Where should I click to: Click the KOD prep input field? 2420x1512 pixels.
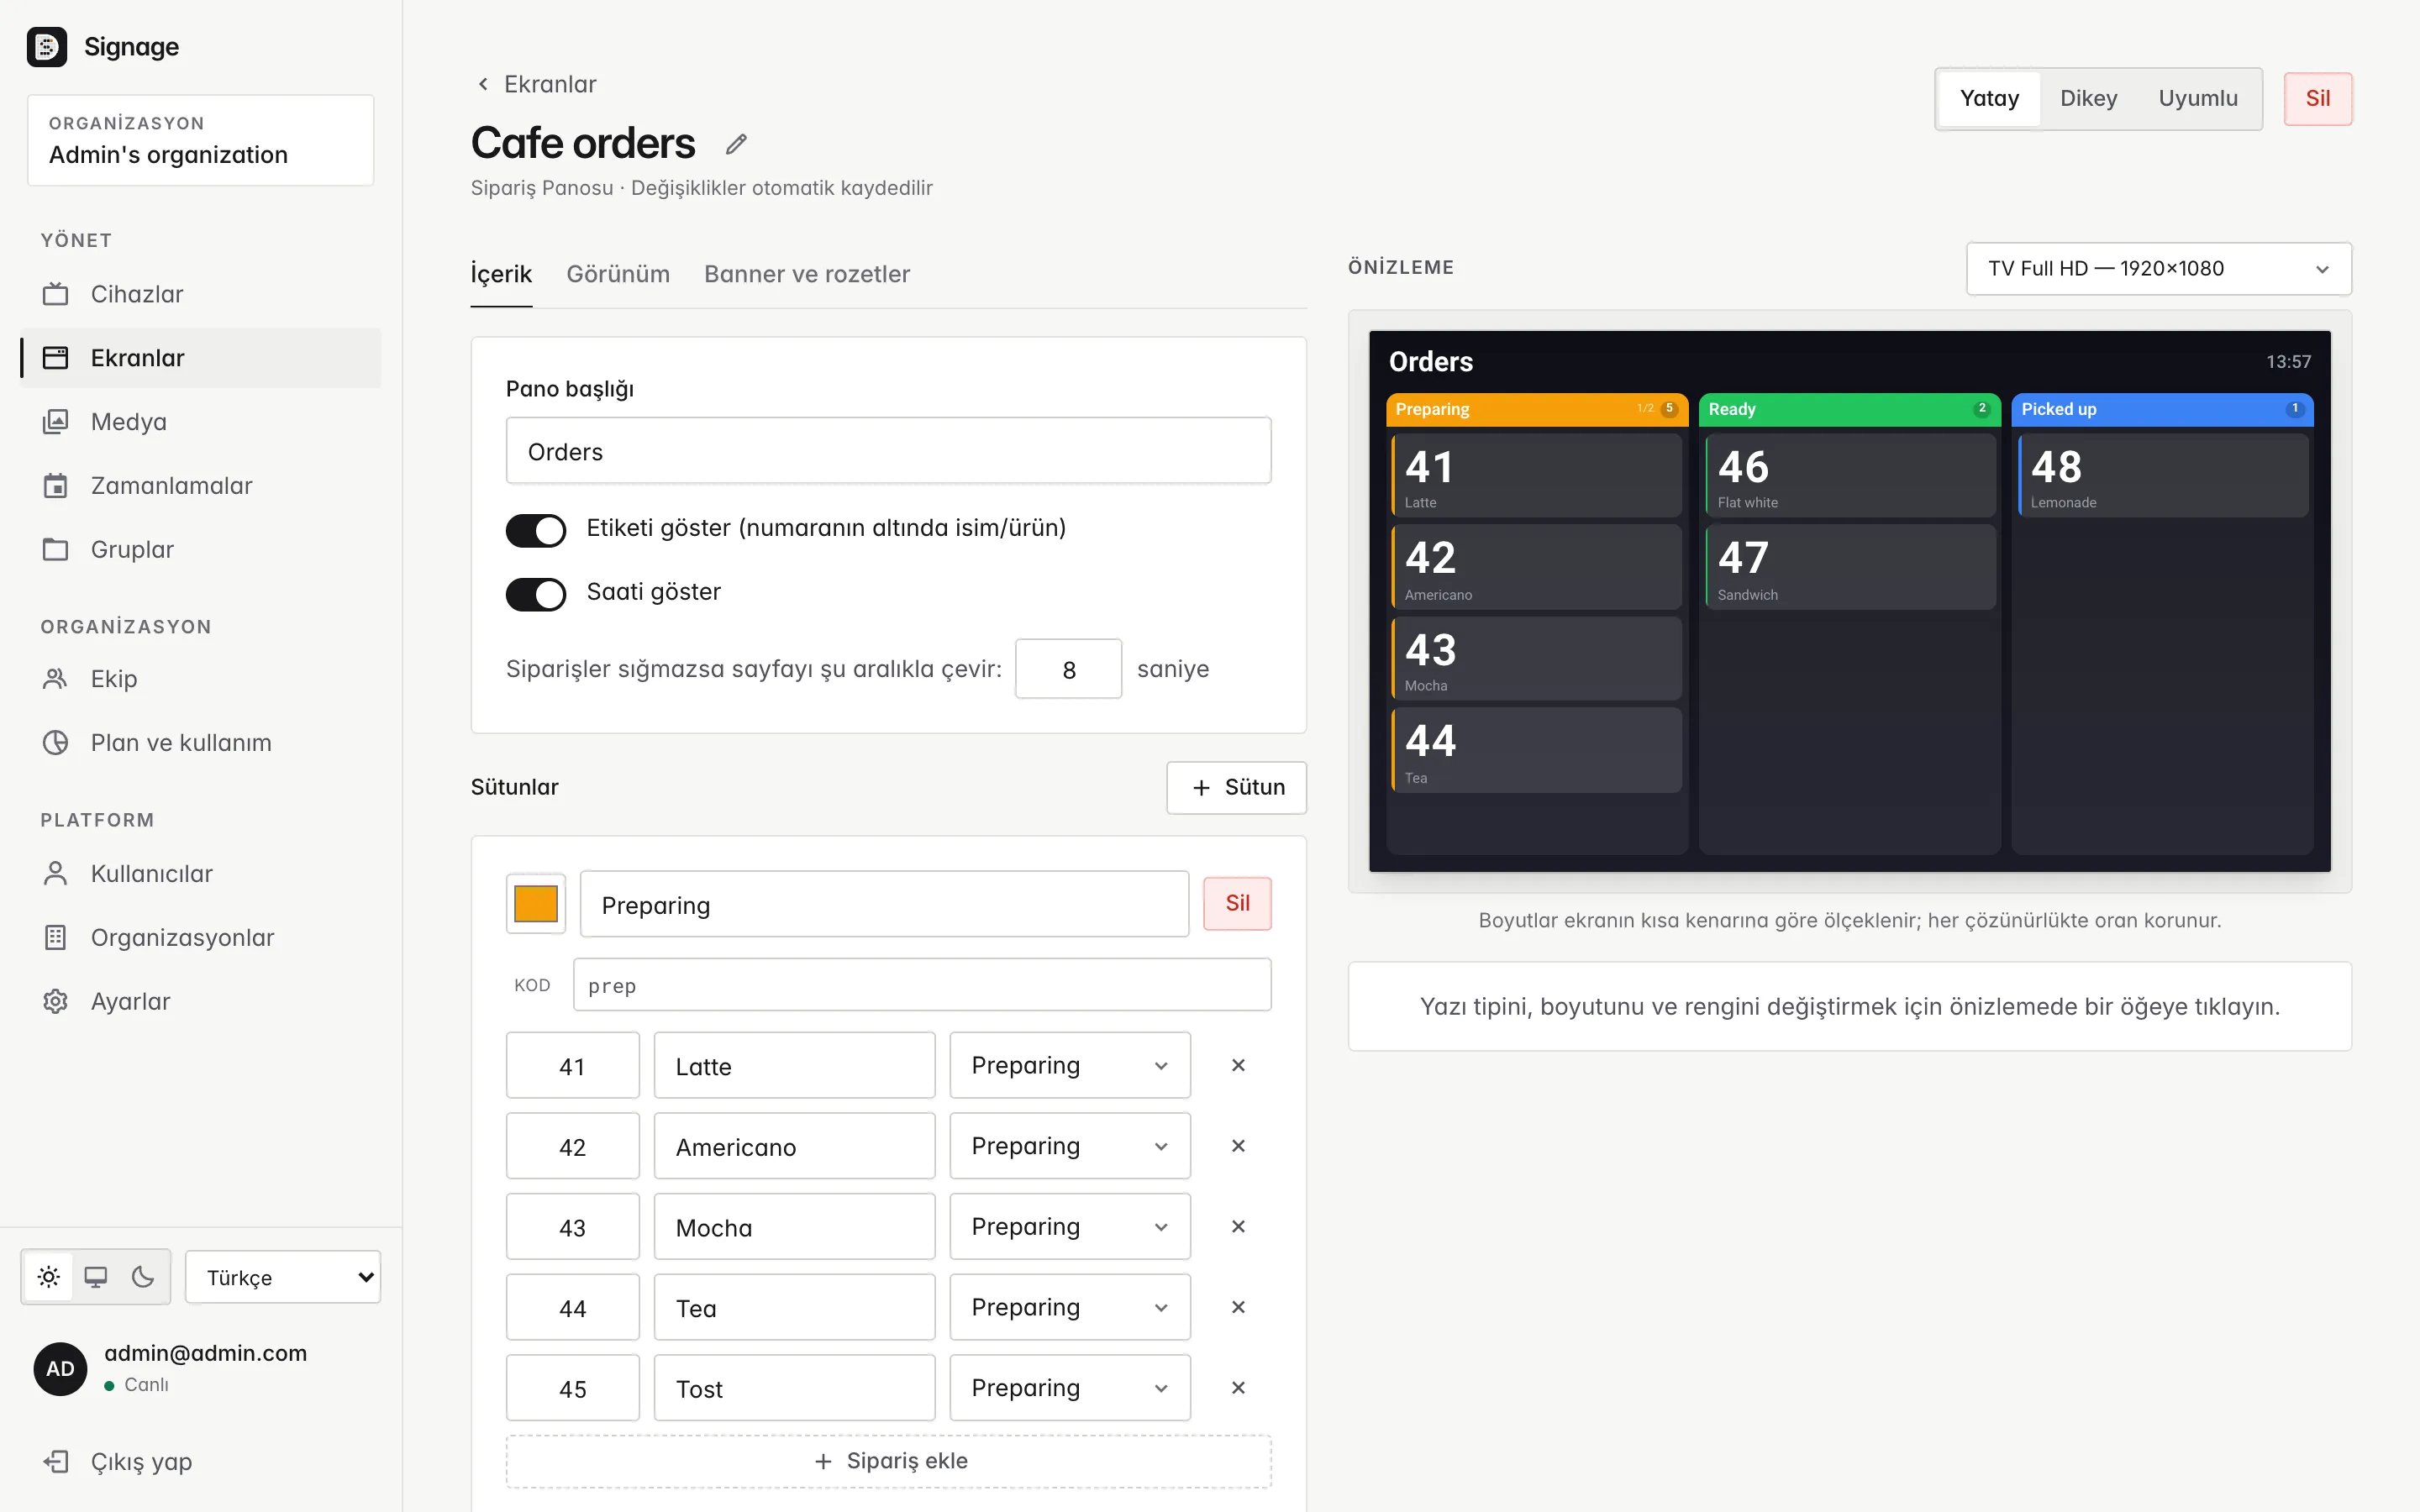pos(922,985)
